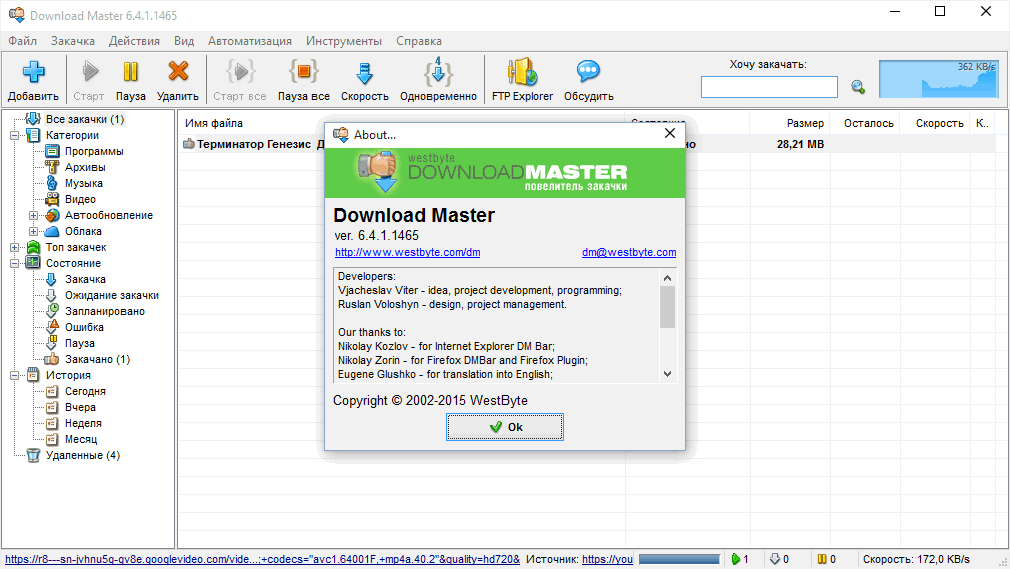
Task: Close the About dialog
Action: [x=670, y=133]
